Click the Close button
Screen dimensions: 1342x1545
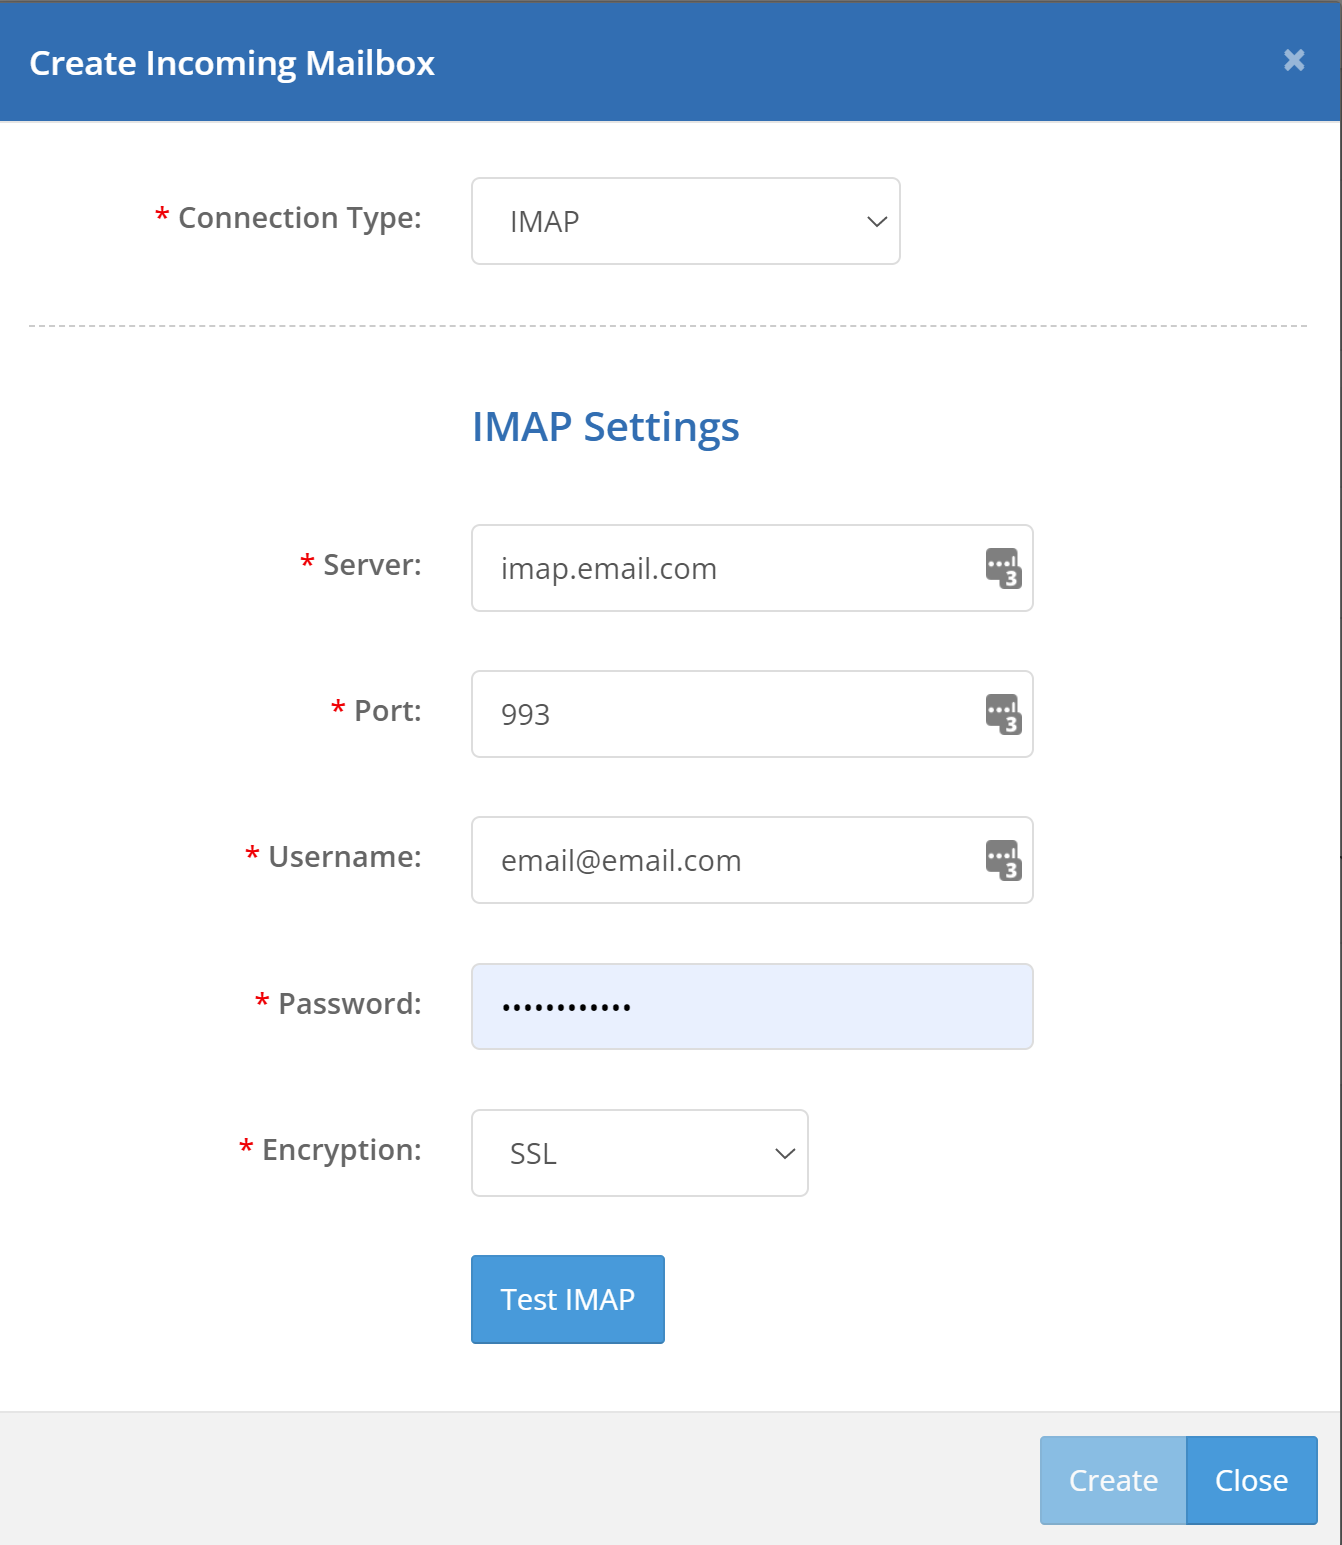1251,1480
